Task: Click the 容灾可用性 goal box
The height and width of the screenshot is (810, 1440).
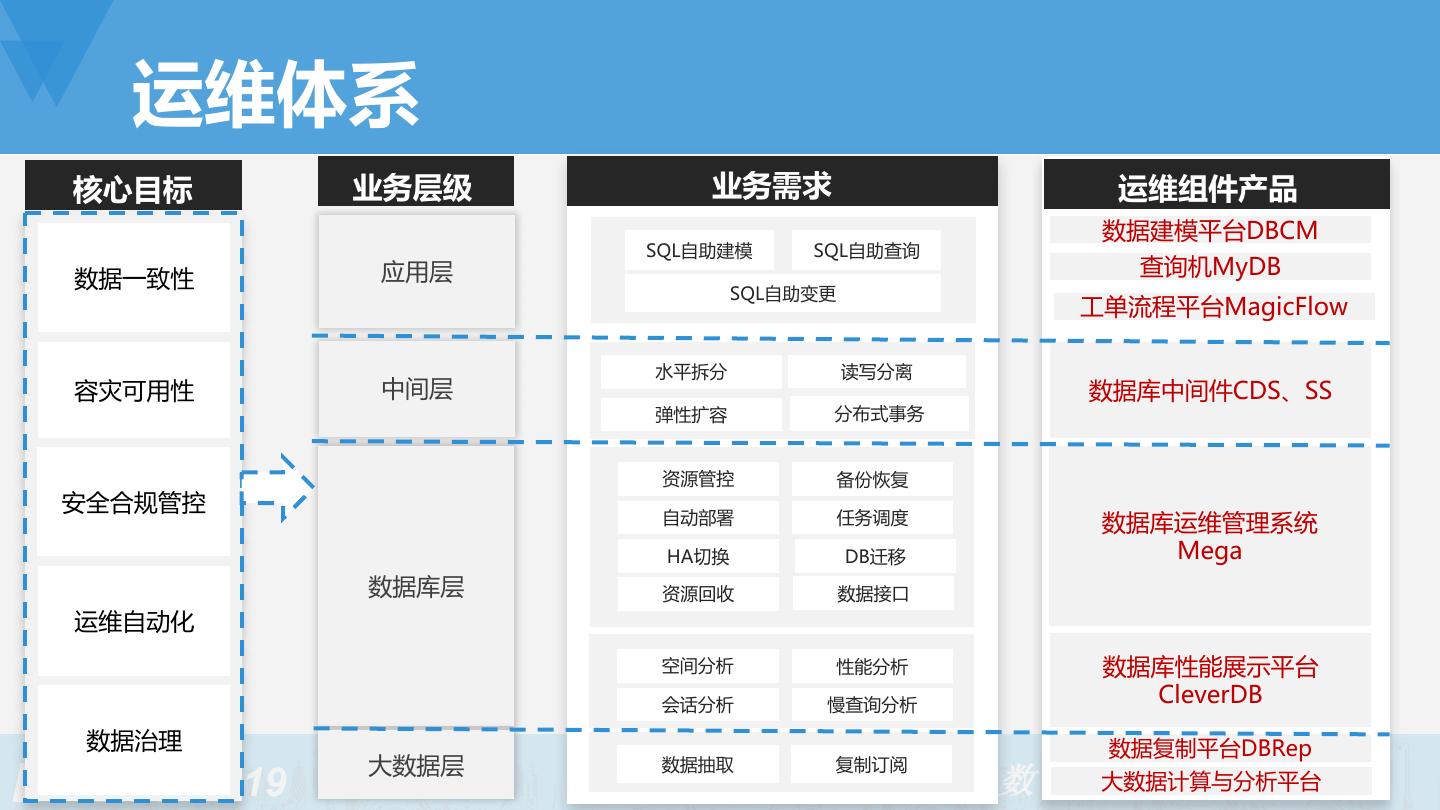Action: [x=134, y=390]
